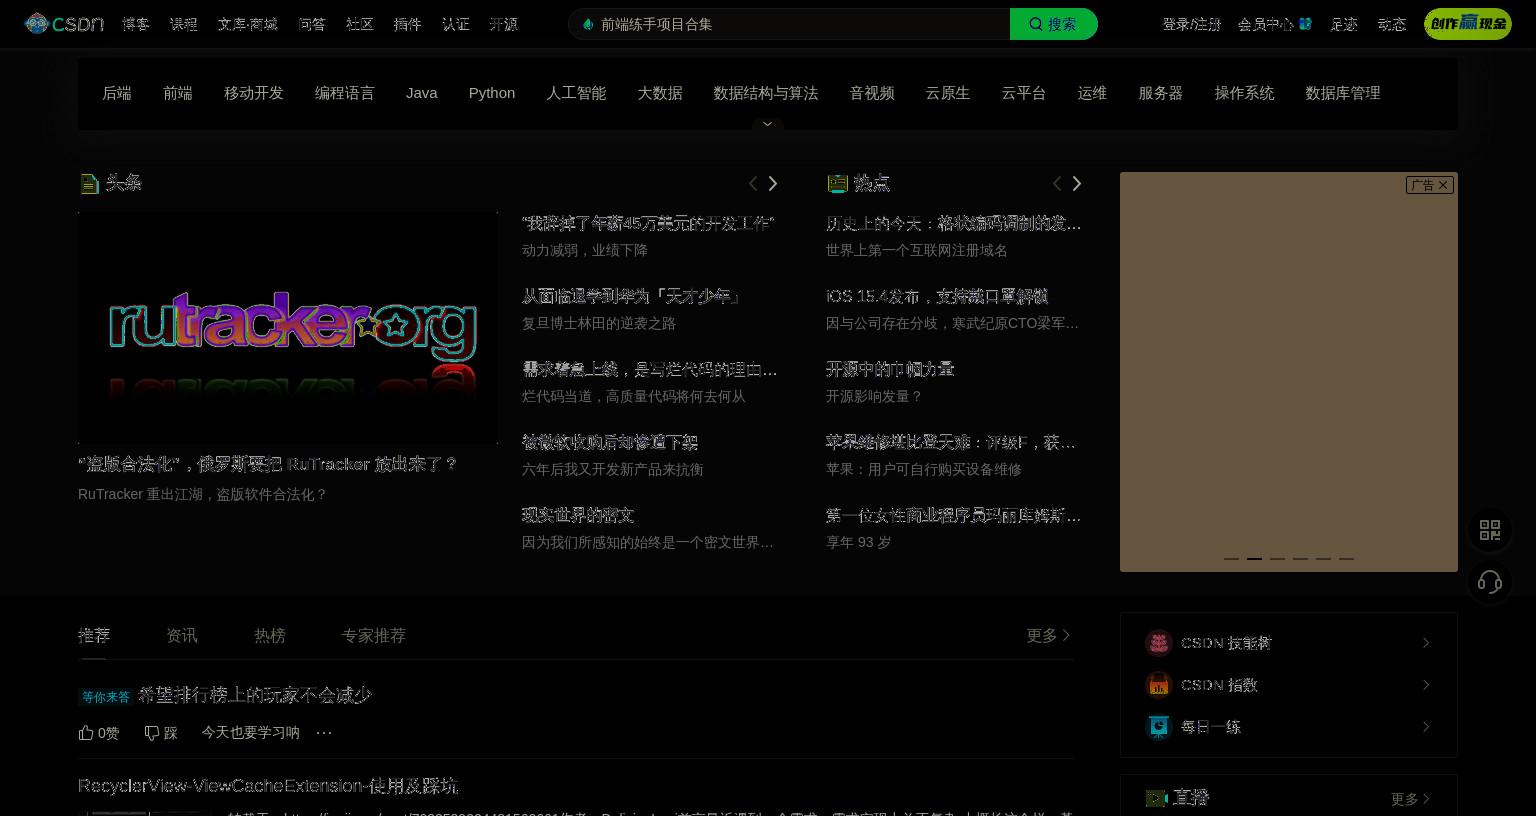The image size is (1536, 816).
Task: Open the rutracker.org headline thumbnail
Action: [288, 327]
